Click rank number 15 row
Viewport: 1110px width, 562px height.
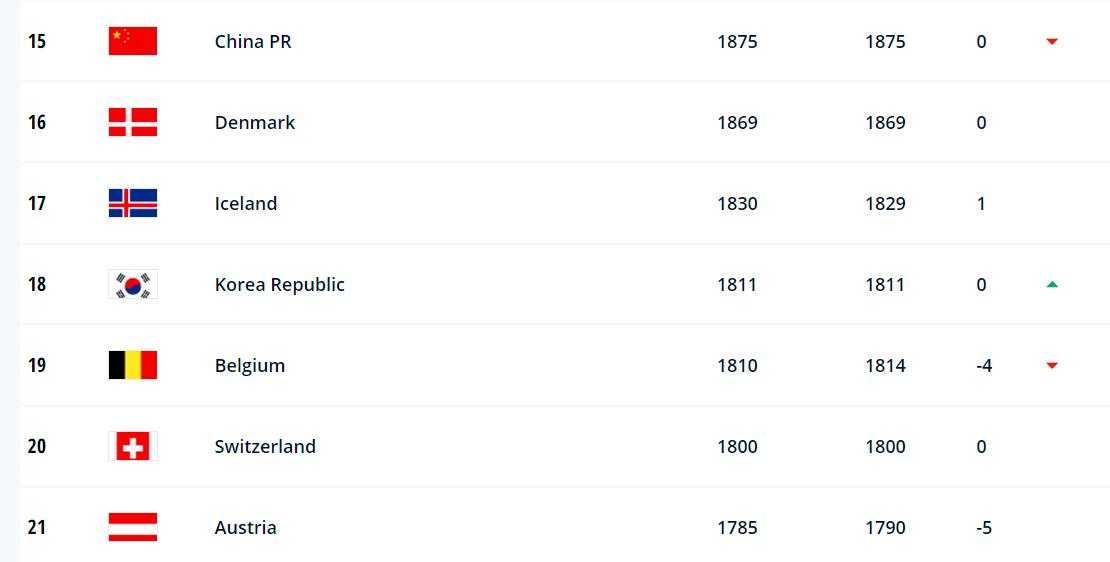coord(564,41)
